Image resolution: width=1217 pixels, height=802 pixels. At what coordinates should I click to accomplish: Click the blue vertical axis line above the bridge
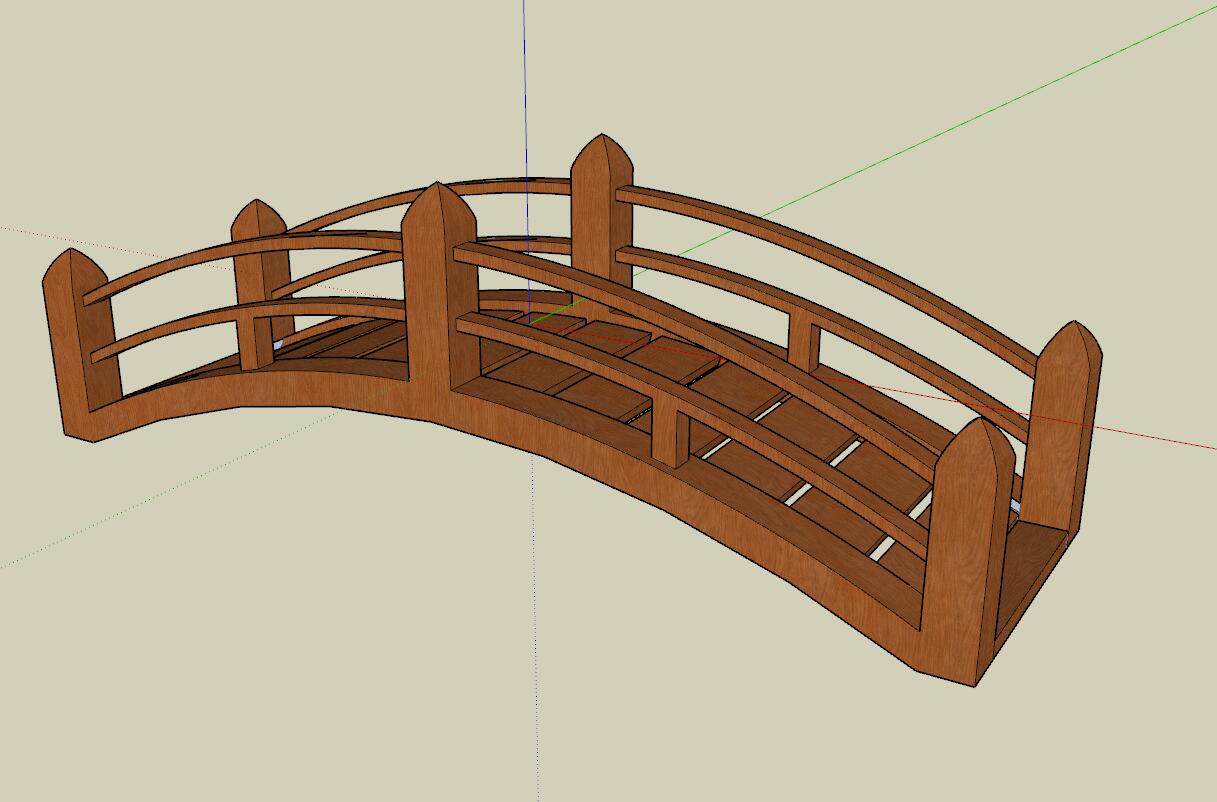(x=525, y=80)
